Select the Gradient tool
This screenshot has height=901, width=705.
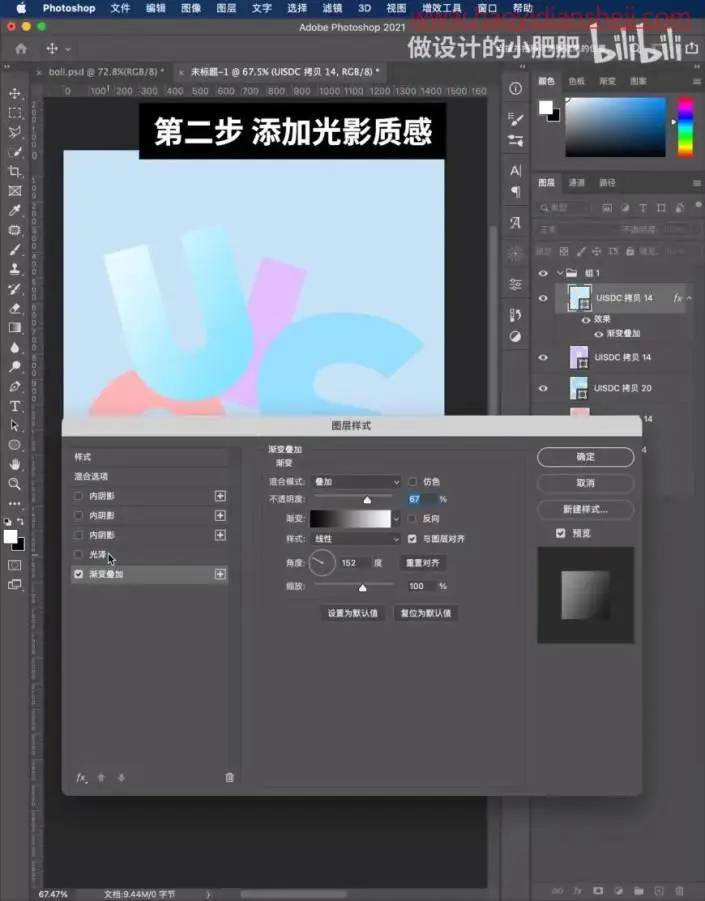(16, 328)
